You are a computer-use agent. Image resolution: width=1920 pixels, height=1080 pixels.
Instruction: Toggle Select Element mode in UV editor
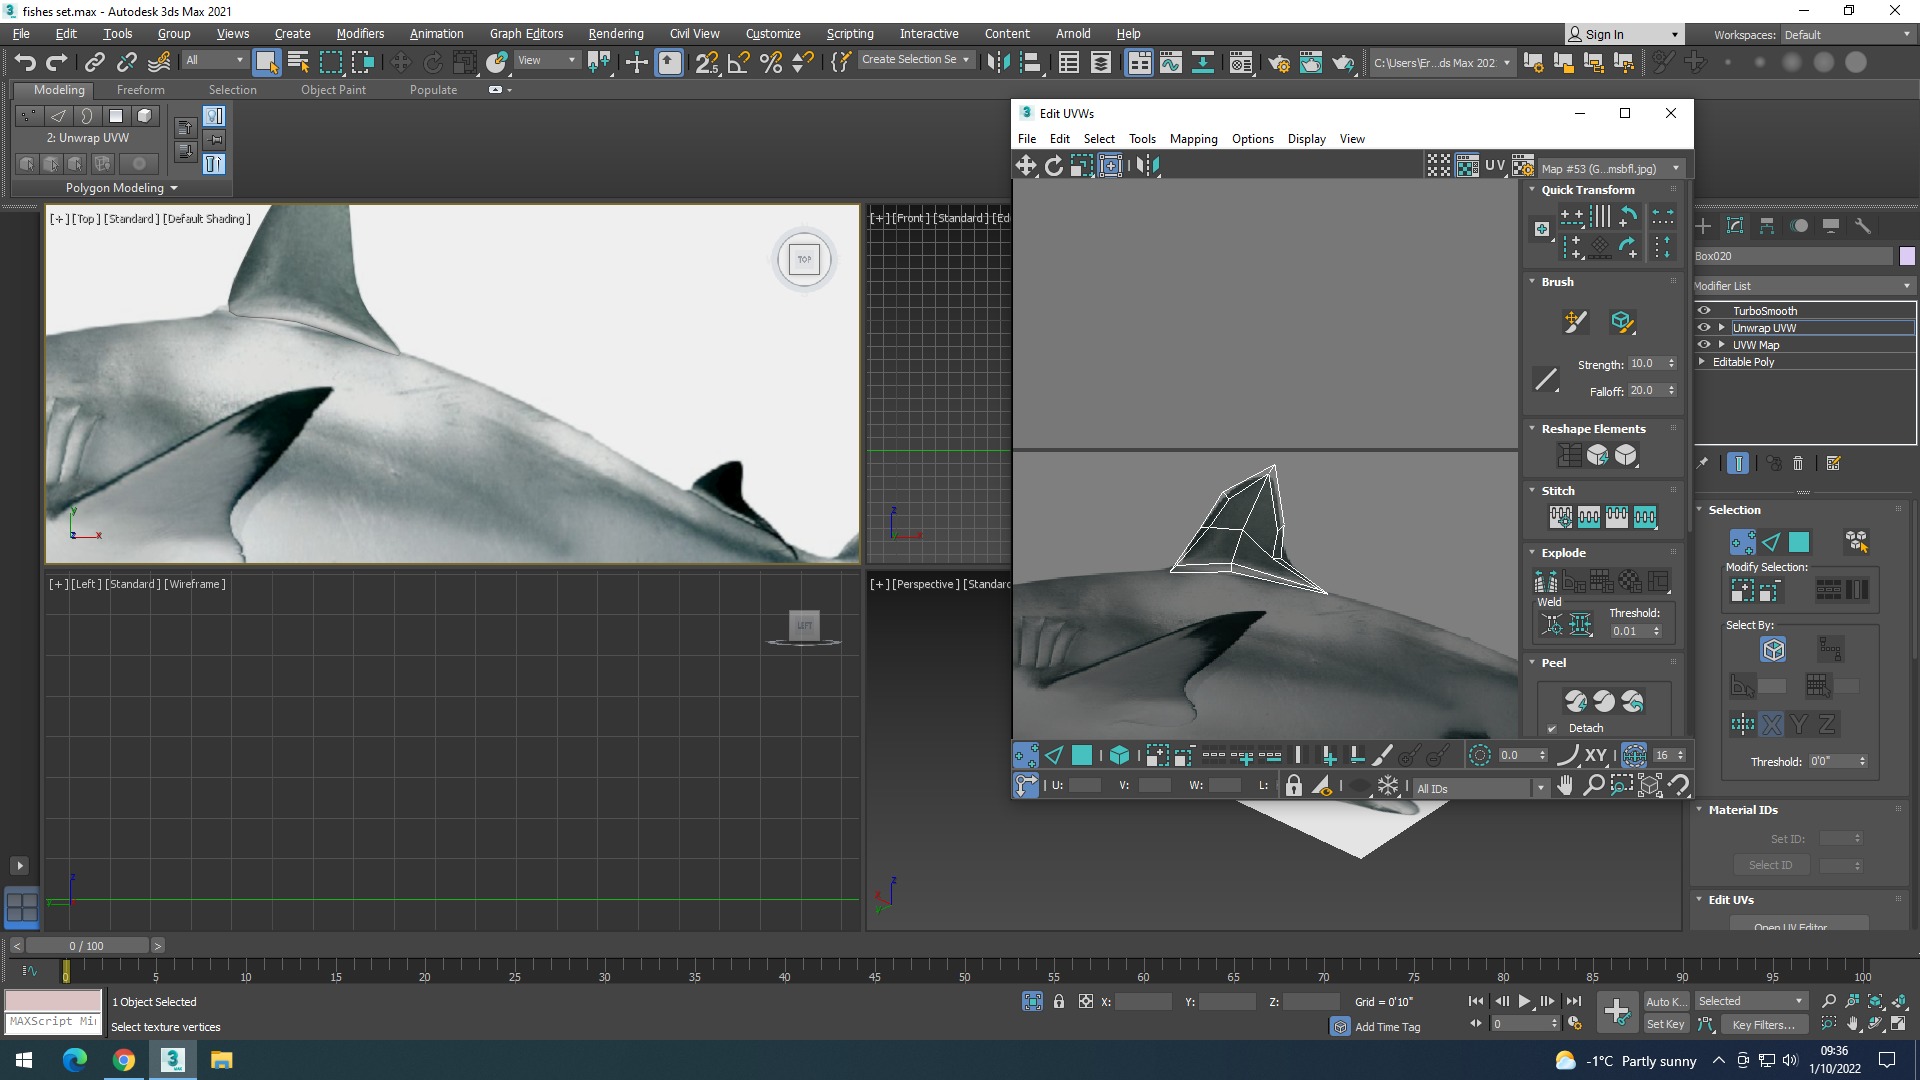[x=1119, y=755]
